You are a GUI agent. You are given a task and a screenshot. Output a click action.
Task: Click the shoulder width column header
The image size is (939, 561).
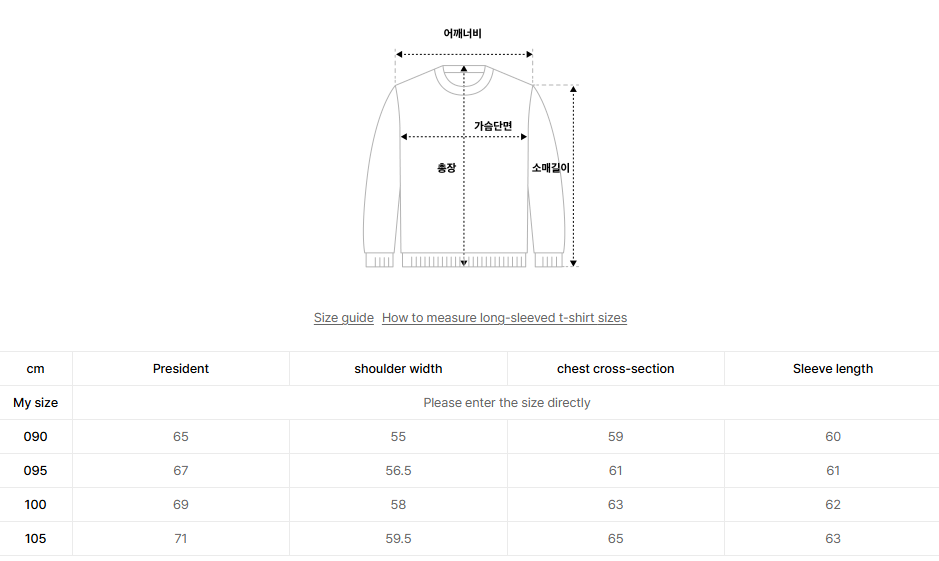click(398, 369)
